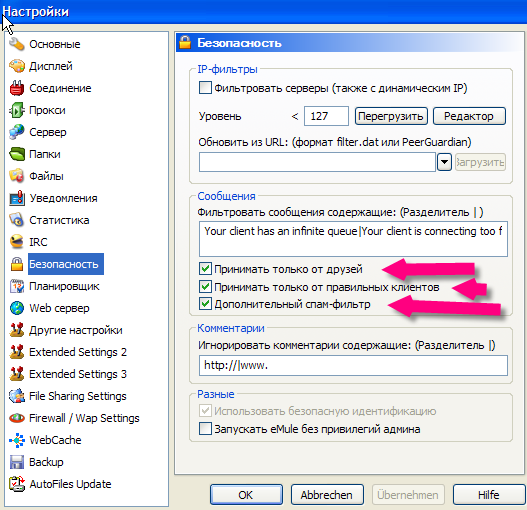Enable Запускать eMule без привилегий админа

(205, 429)
